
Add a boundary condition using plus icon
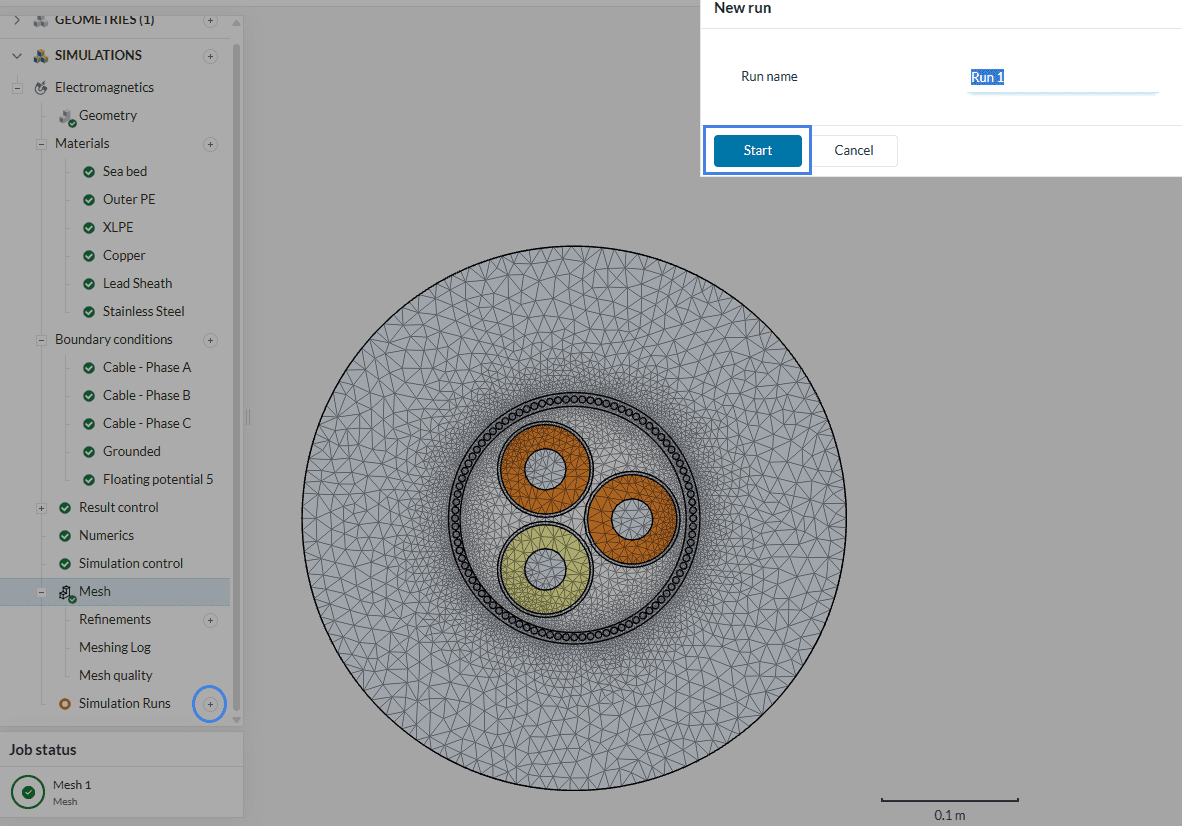[210, 340]
